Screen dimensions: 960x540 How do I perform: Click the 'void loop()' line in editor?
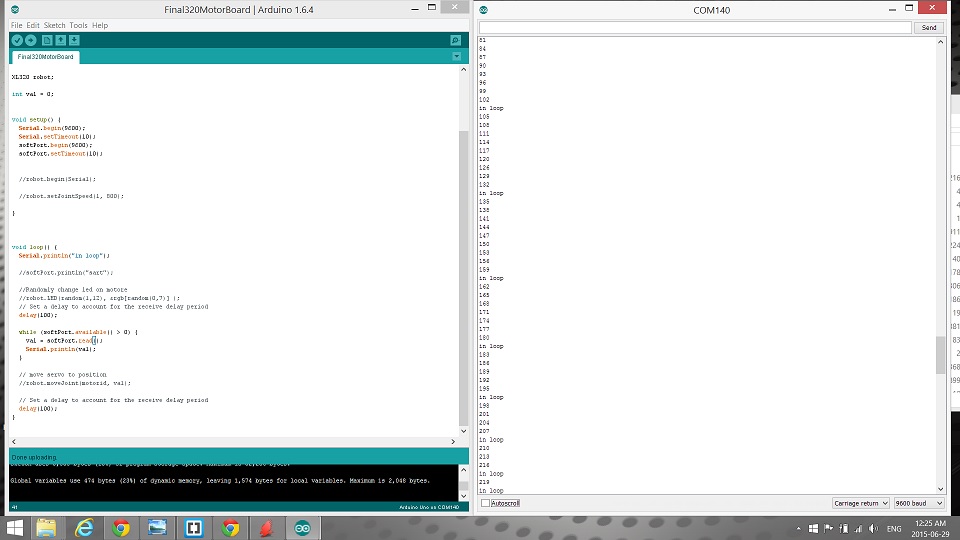click(34, 247)
